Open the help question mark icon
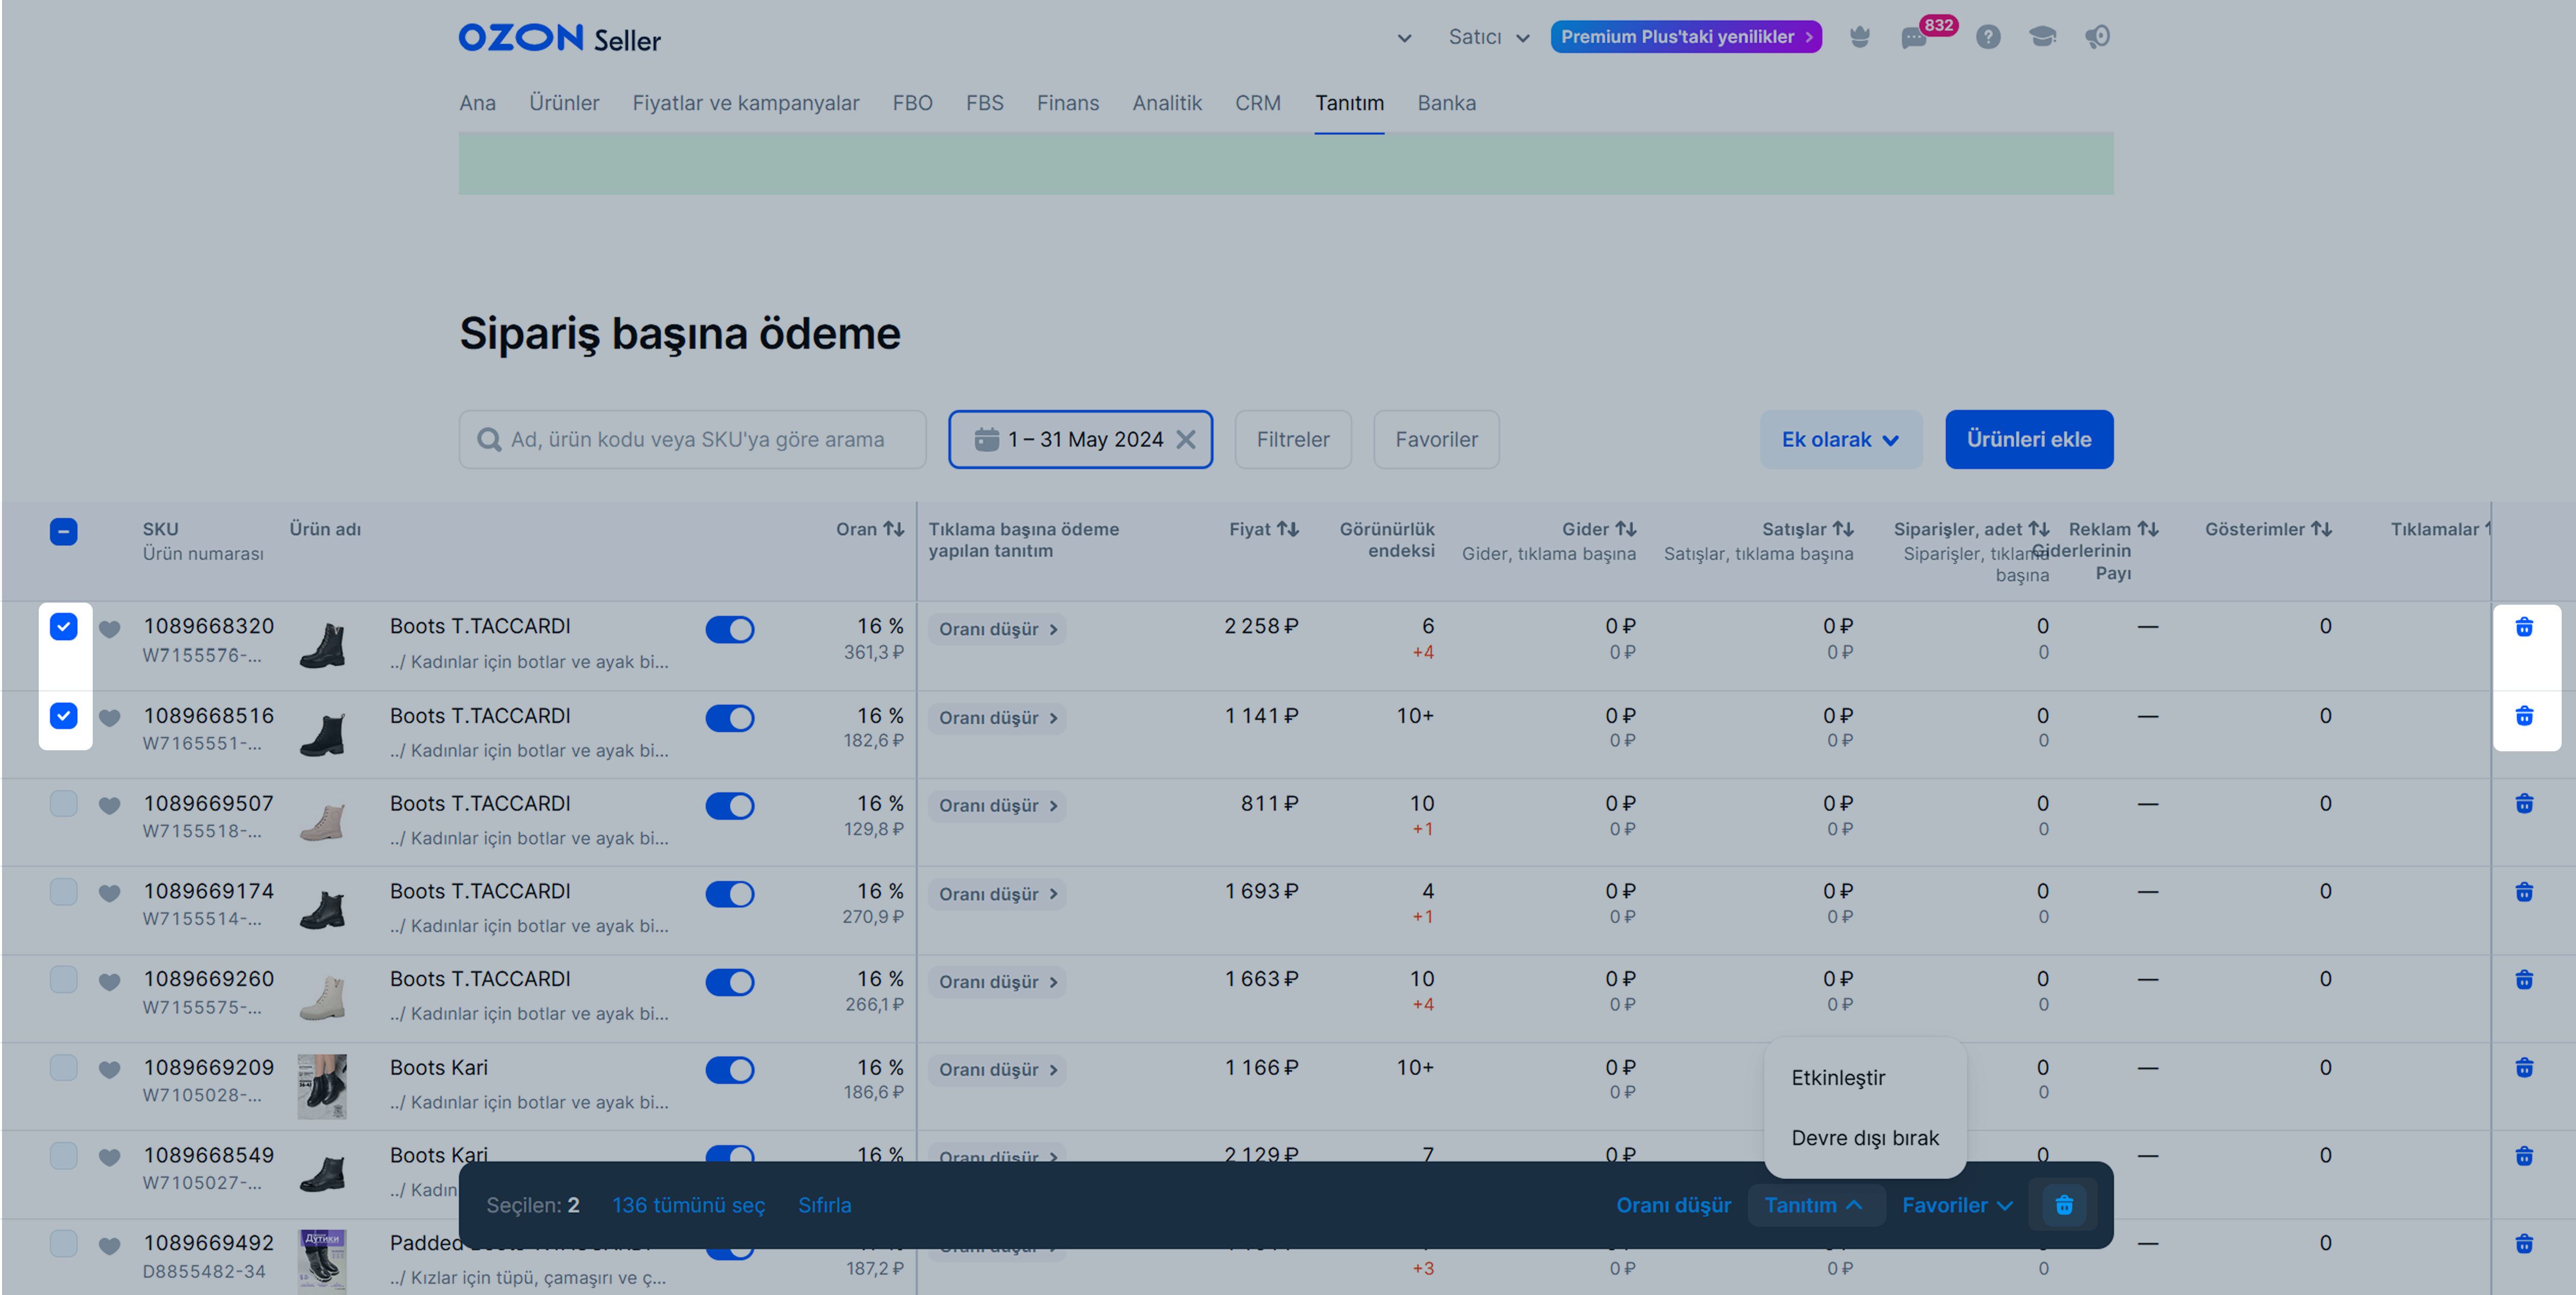 1988,37
